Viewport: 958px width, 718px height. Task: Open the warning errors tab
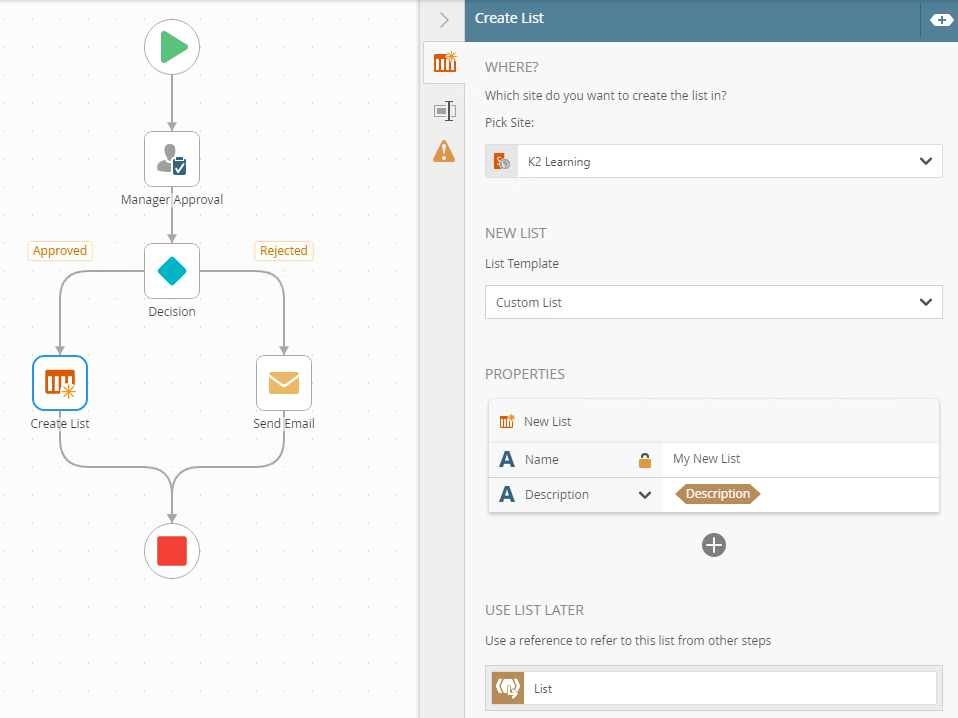click(444, 152)
